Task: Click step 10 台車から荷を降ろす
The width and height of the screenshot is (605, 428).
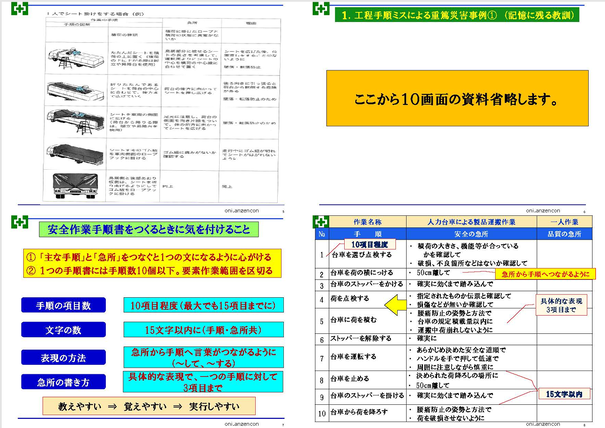Action: (x=359, y=412)
